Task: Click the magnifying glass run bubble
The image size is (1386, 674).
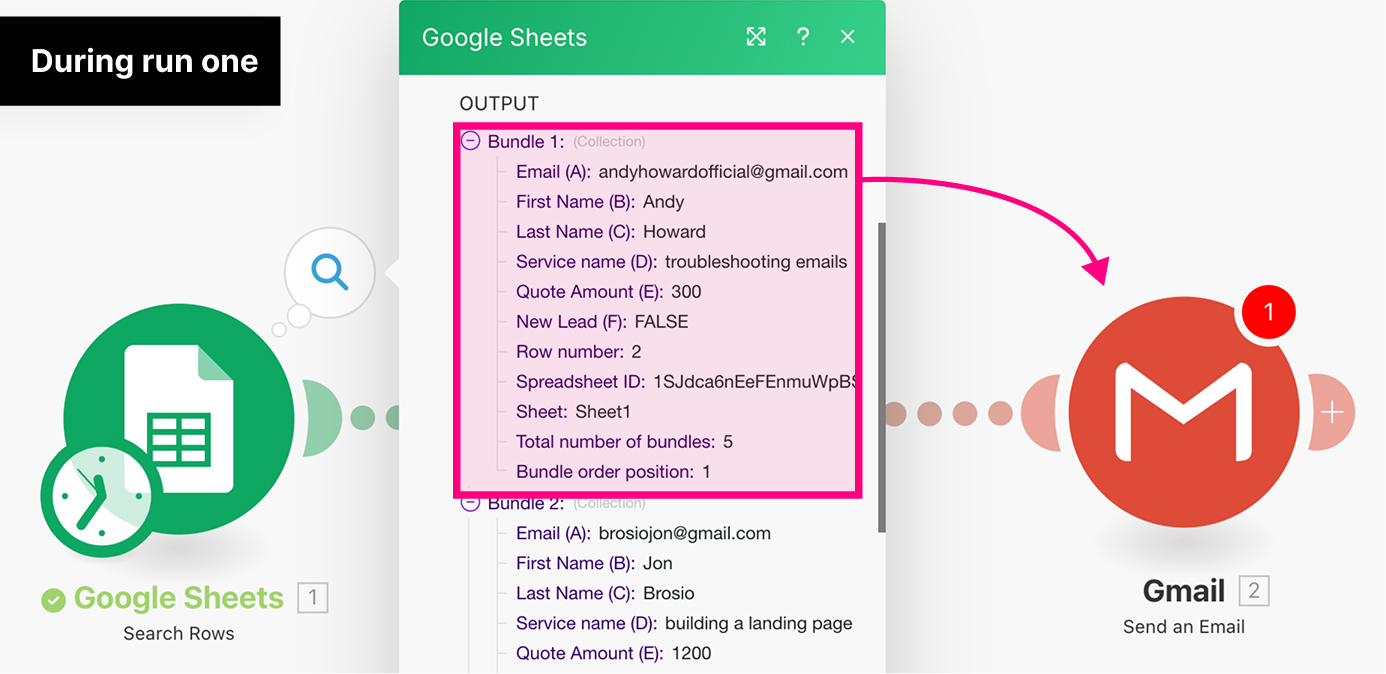Action: [x=329, y=271]
